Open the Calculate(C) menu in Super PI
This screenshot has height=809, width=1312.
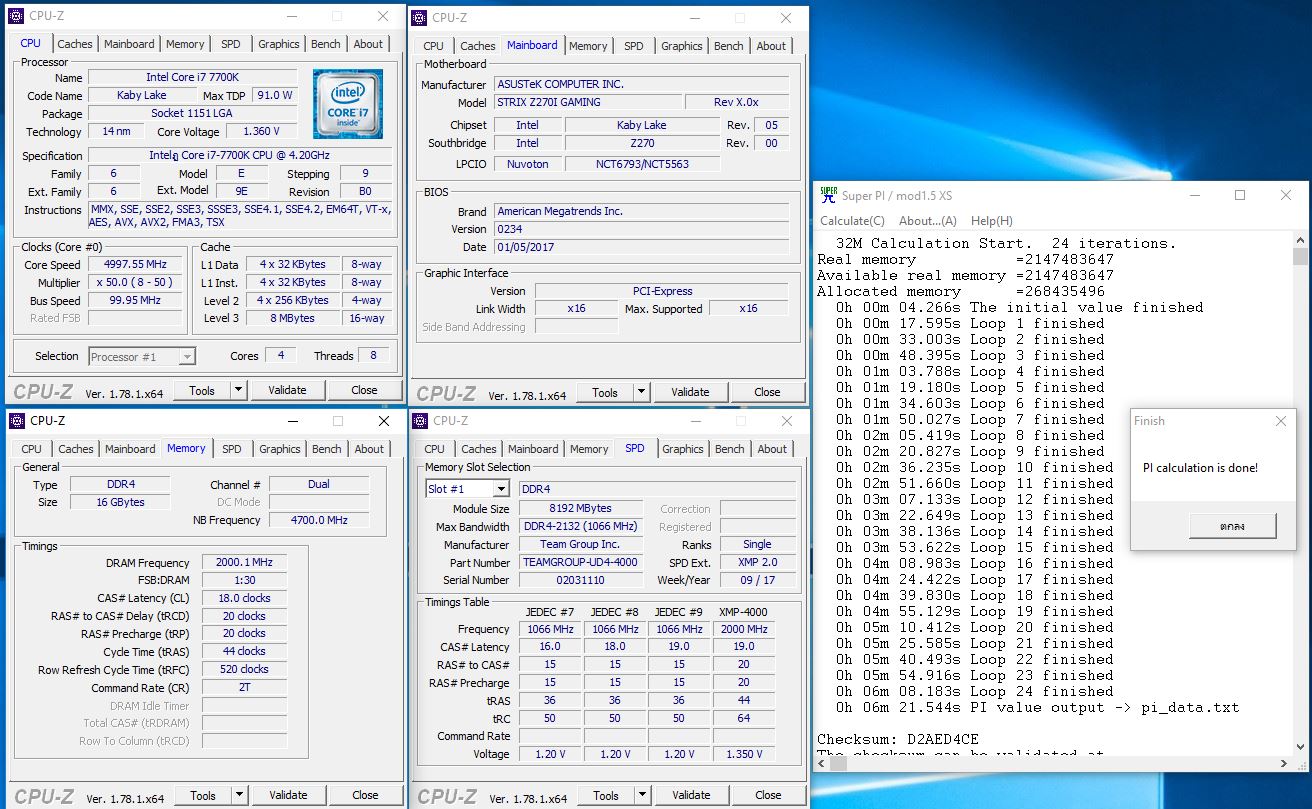tap(852, 221)
